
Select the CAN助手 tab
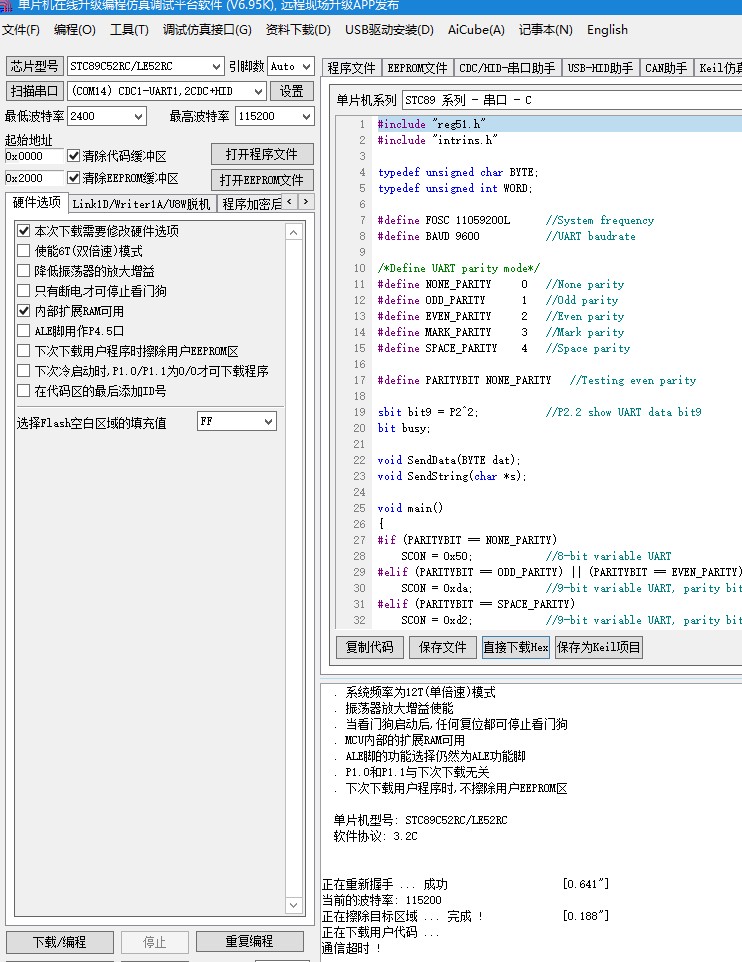coord(666,67)
